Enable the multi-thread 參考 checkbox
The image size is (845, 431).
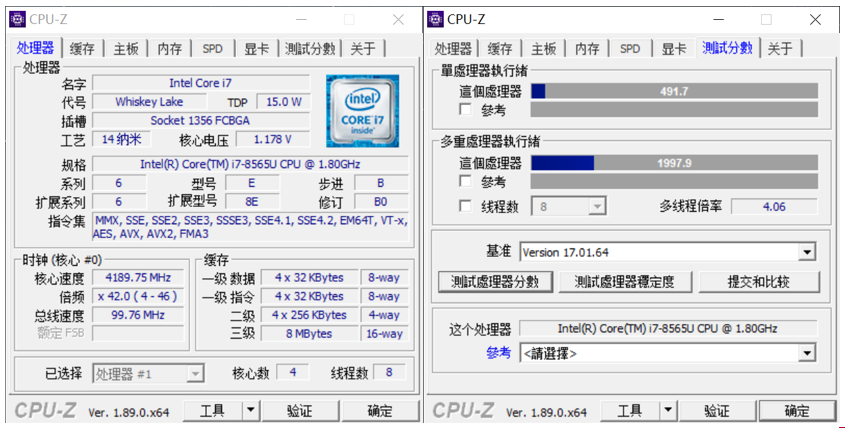(x=465, y=181)
